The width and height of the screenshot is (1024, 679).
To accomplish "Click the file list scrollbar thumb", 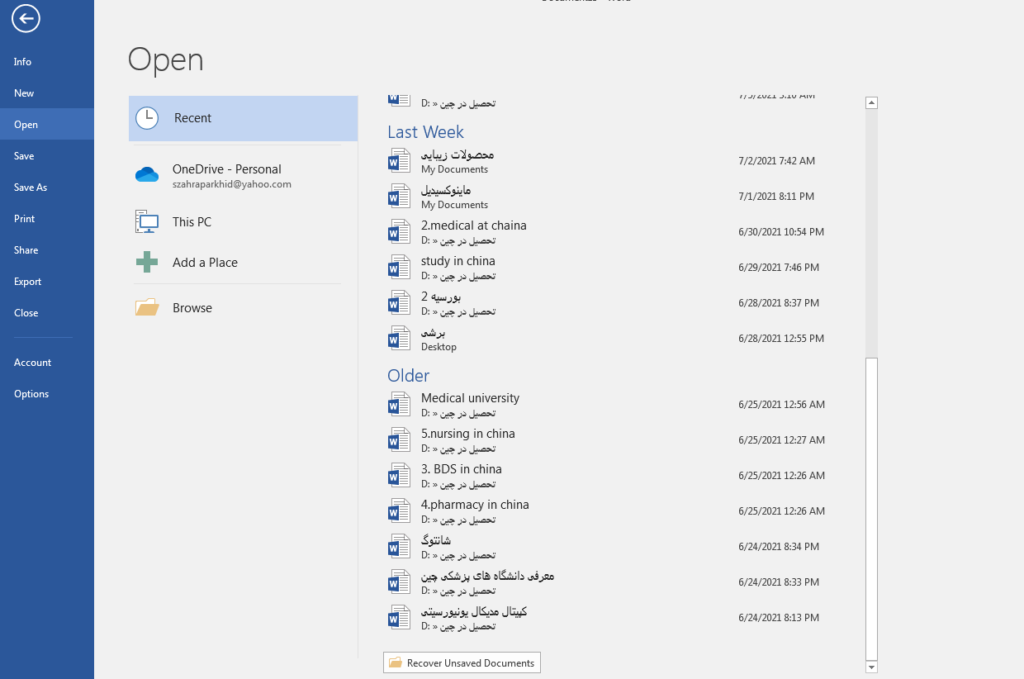I will tap(871, 509).
